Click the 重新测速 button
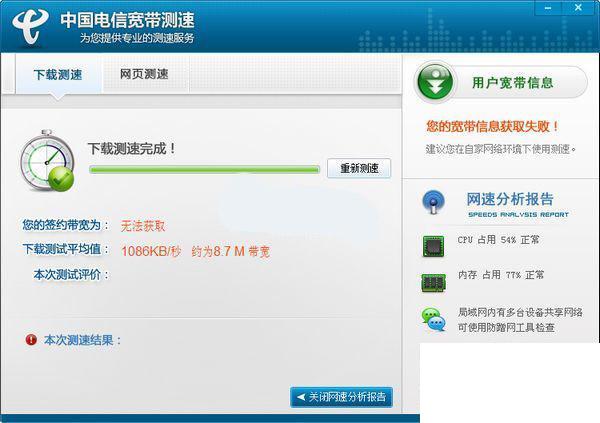 (x=359, y=168)
